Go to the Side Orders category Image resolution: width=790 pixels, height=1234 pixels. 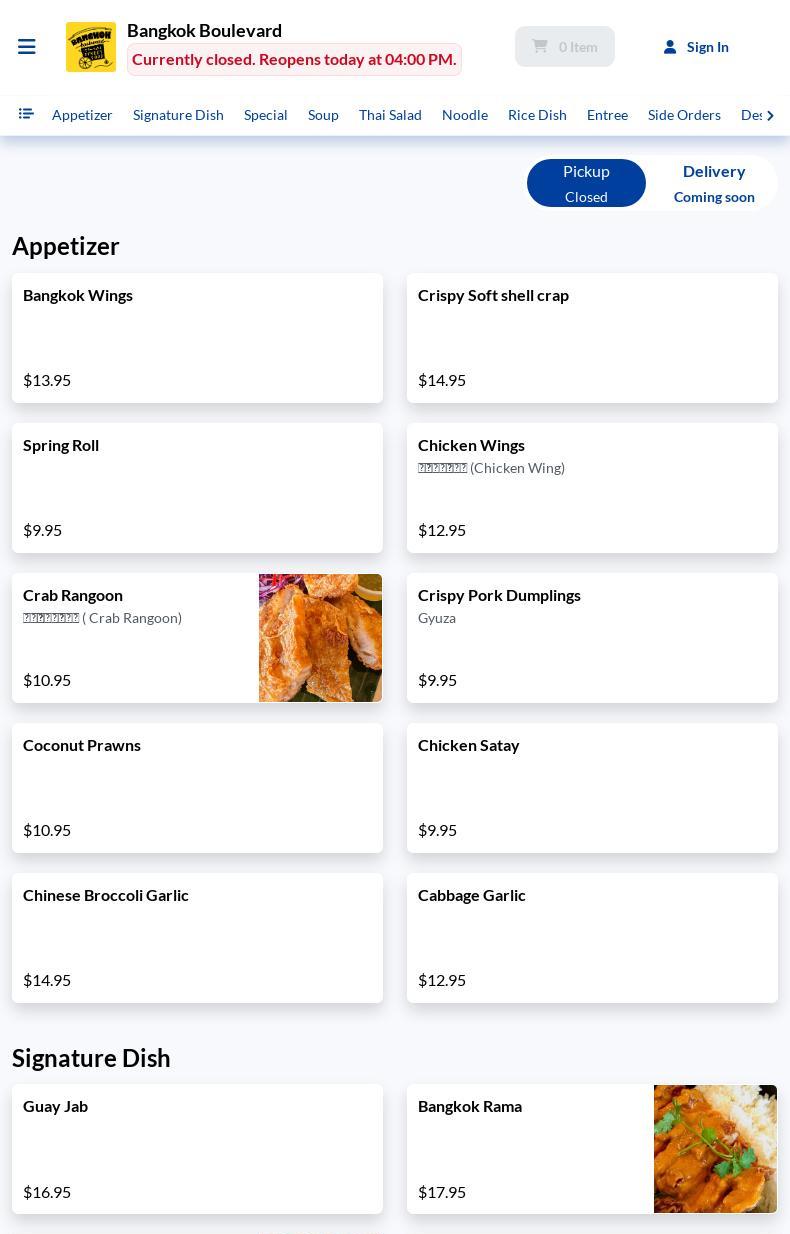coord(684,115)
